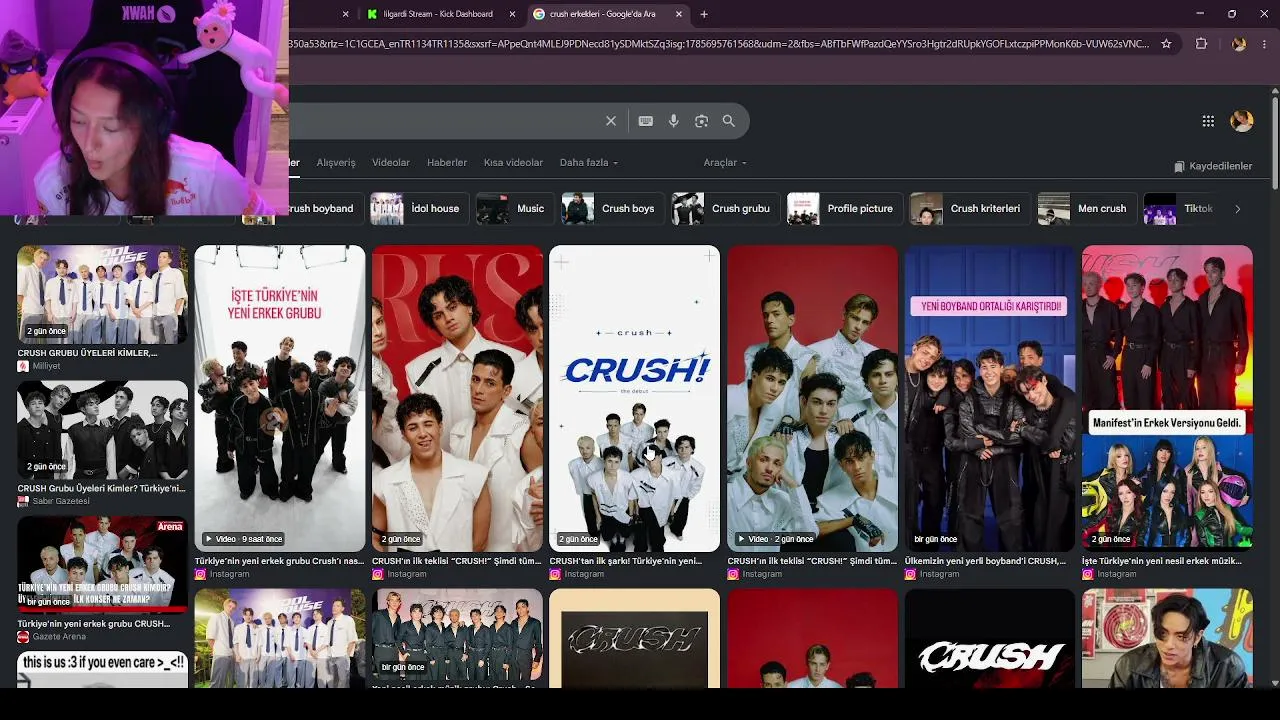Close the Ilgardi Stream Kick Dashboard tab

(x=513, y=14)
